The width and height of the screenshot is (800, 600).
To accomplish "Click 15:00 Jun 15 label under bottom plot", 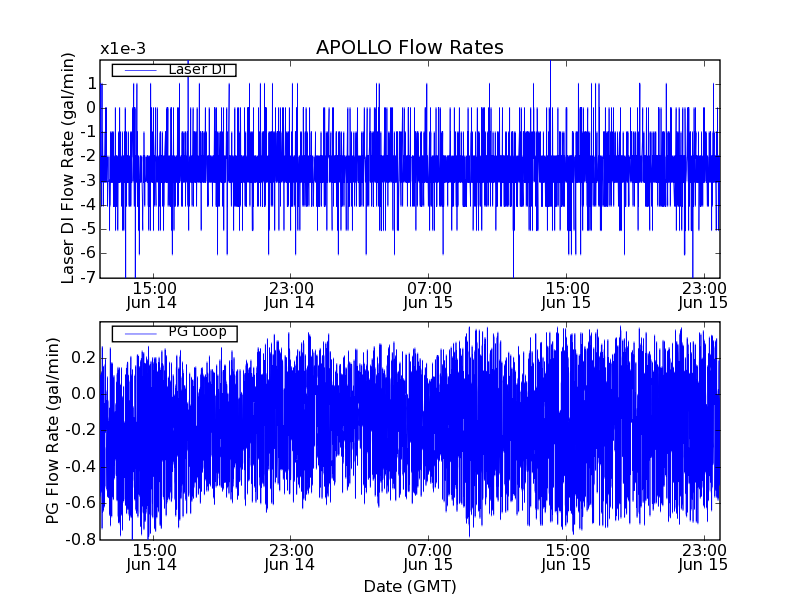I will (566, 558).
